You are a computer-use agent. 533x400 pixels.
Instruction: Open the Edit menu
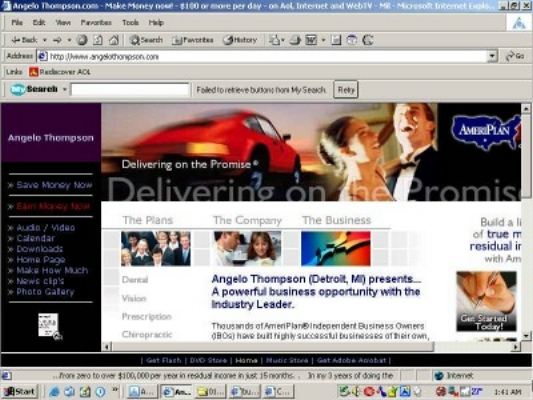coord(39,22)
